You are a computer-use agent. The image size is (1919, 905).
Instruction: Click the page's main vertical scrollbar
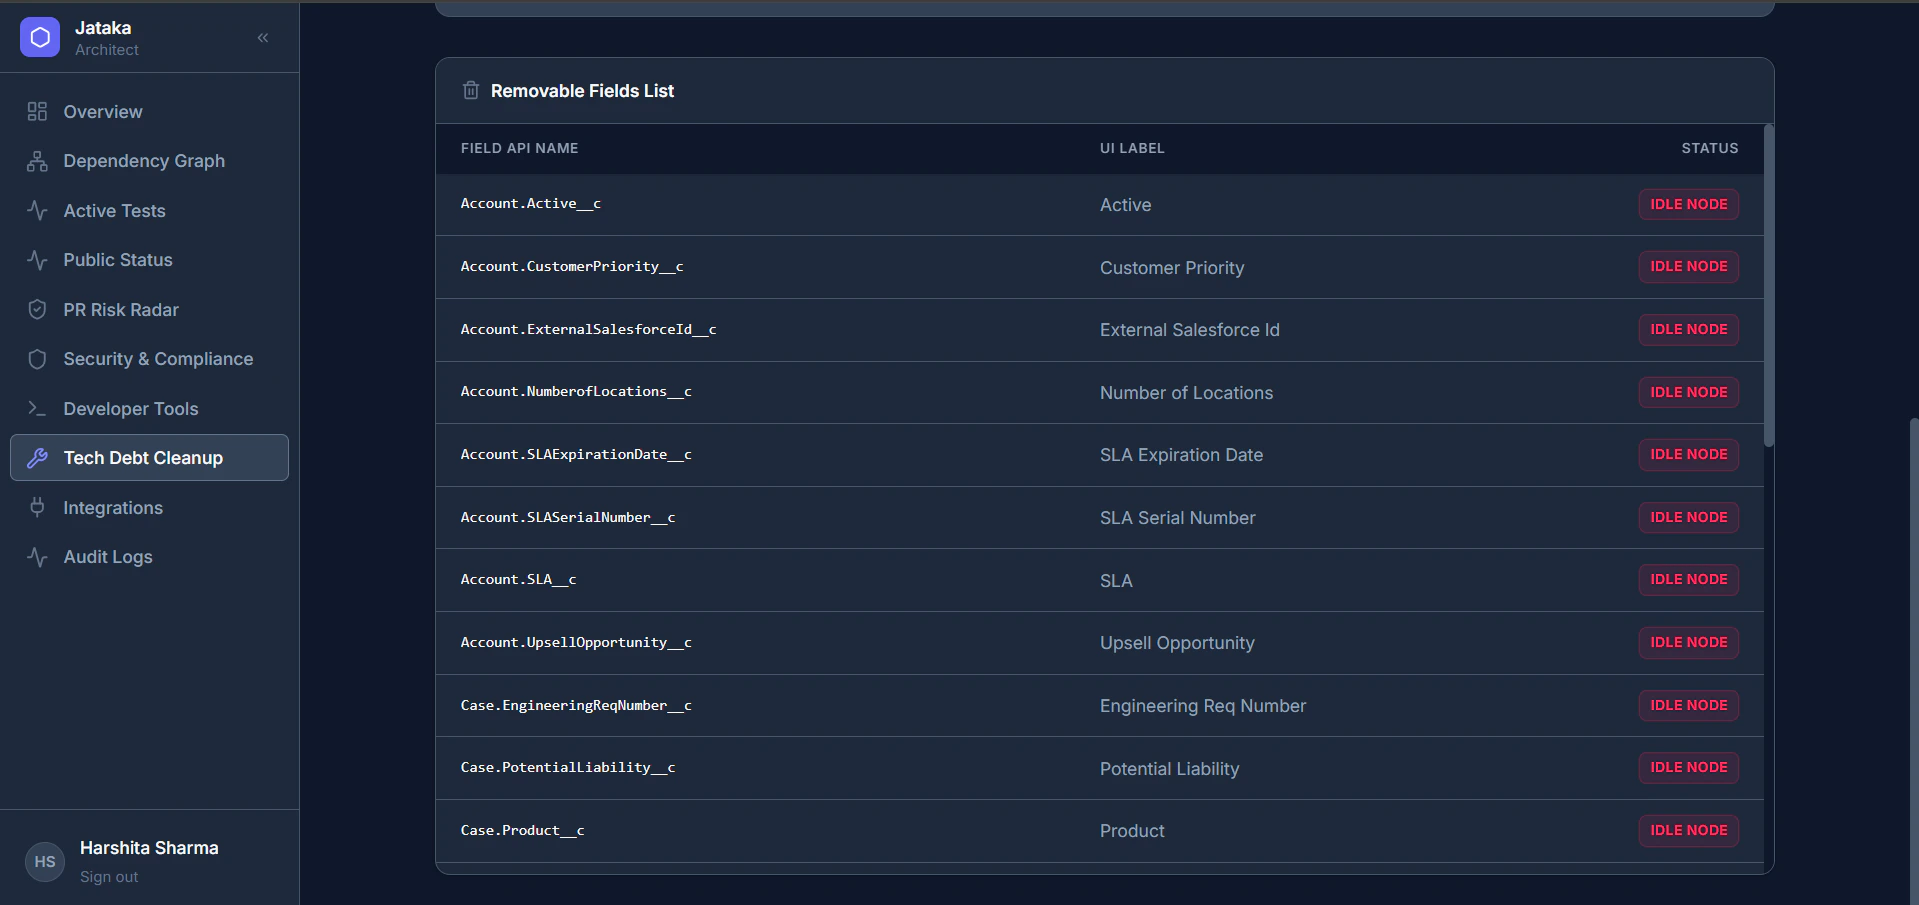click(x=1913, y=660)
